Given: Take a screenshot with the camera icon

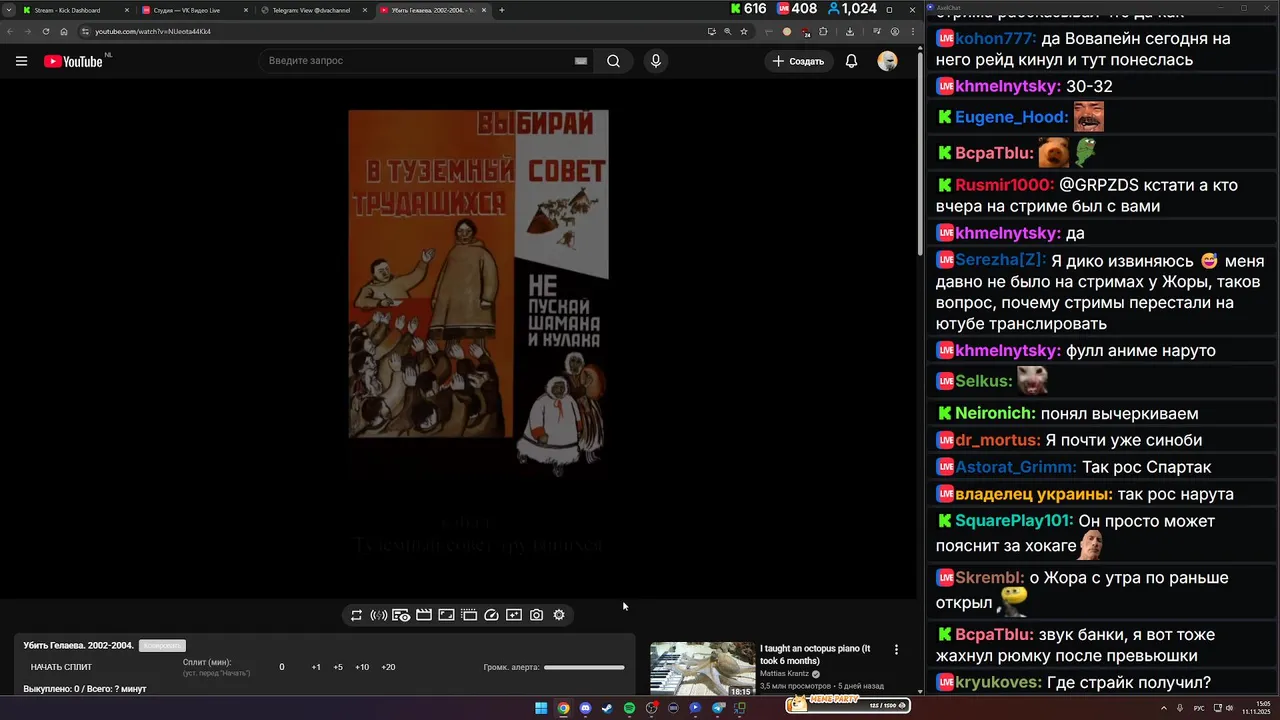Looking at the screenshot, I should (537, 615).
